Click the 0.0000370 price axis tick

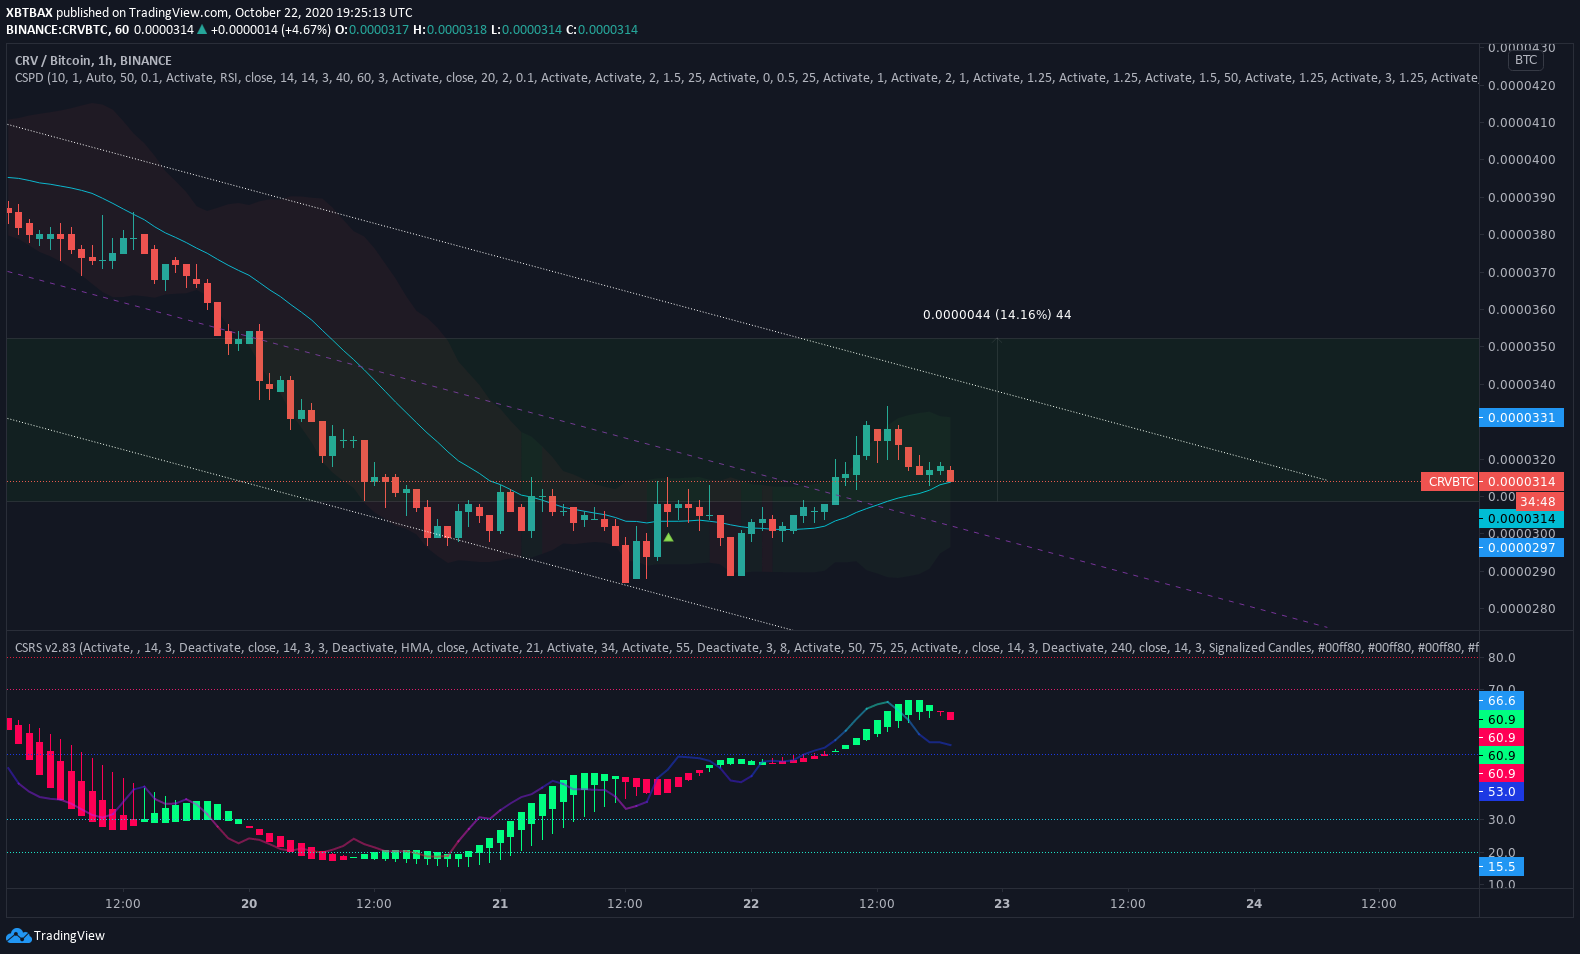[x=1522, y=273]
